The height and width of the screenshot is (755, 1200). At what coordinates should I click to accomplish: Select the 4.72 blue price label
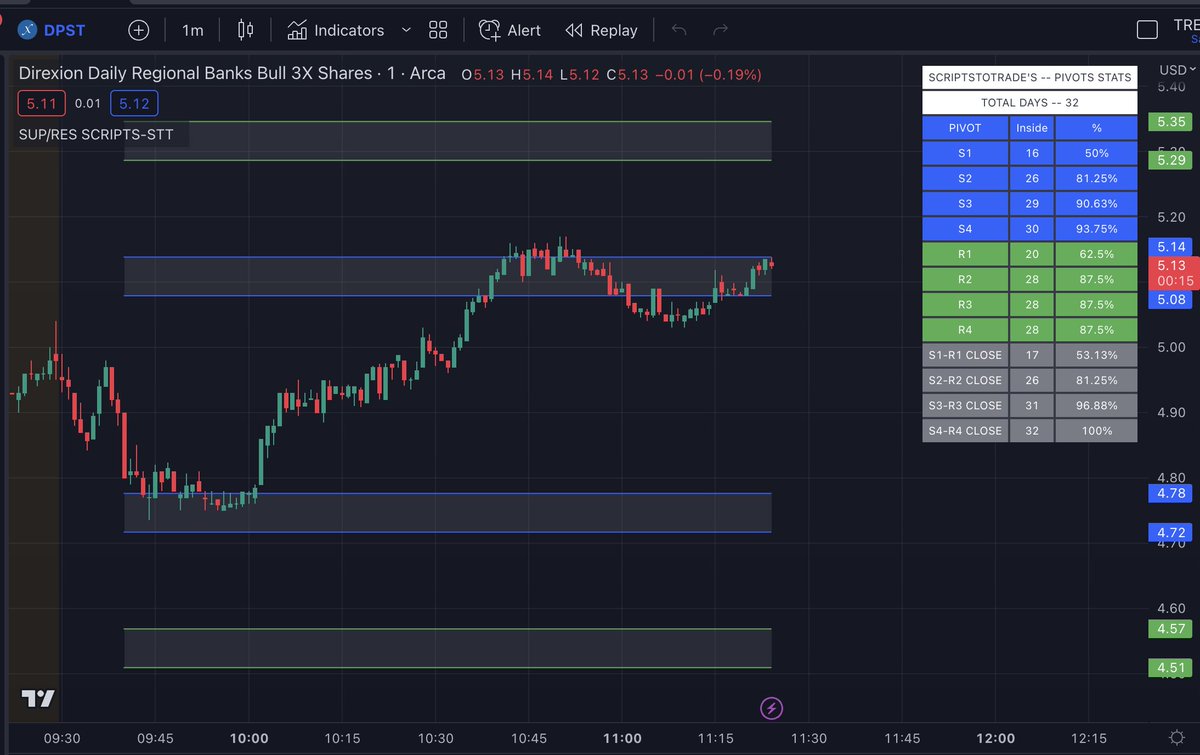[1170, 532]
